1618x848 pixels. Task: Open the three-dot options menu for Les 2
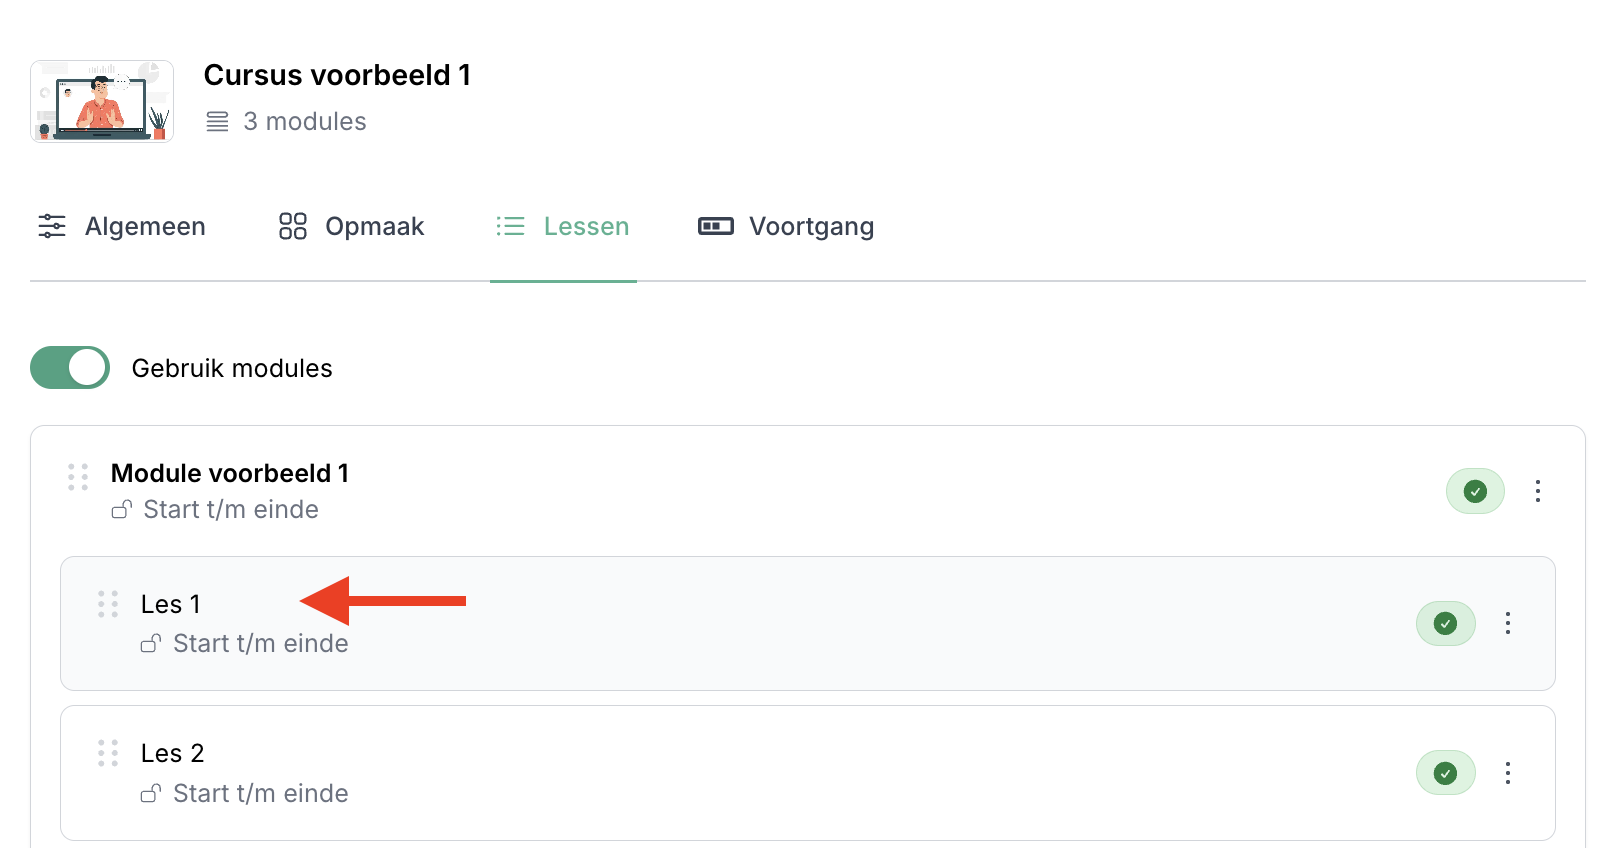1508,773
